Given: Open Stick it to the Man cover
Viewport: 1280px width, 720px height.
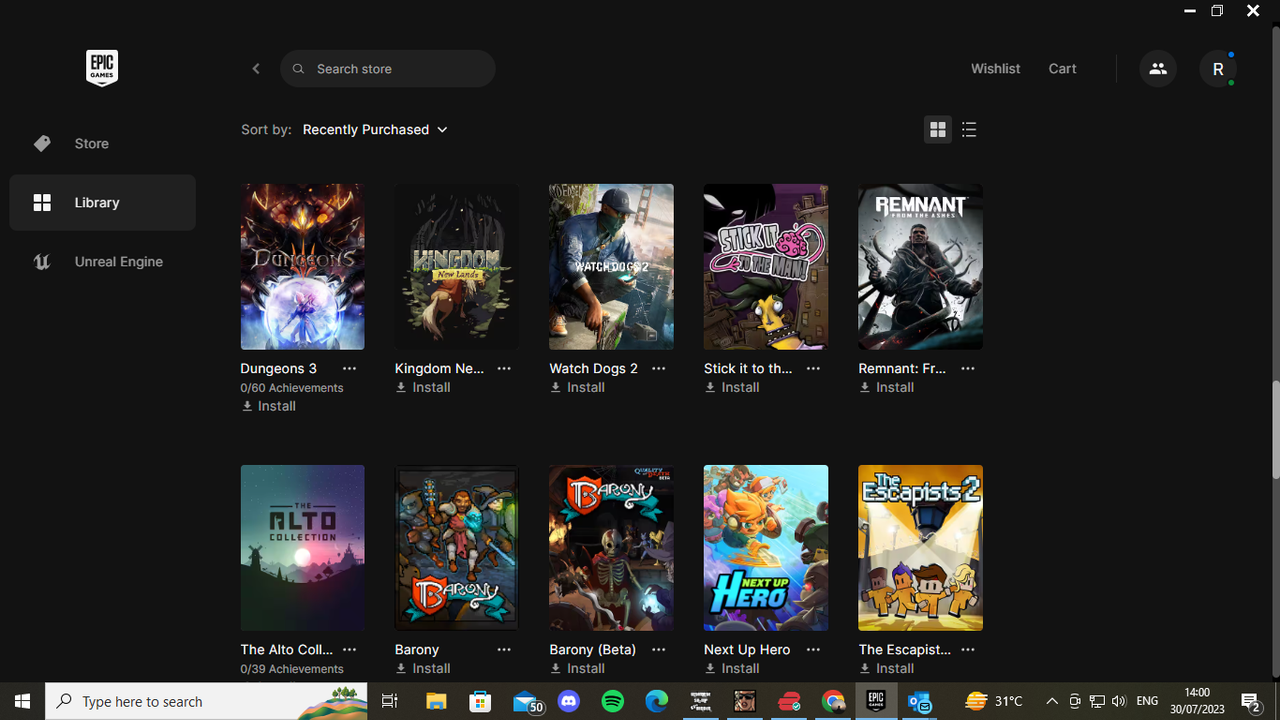Looking at the screenshot, I should click(x=766, y=267).
